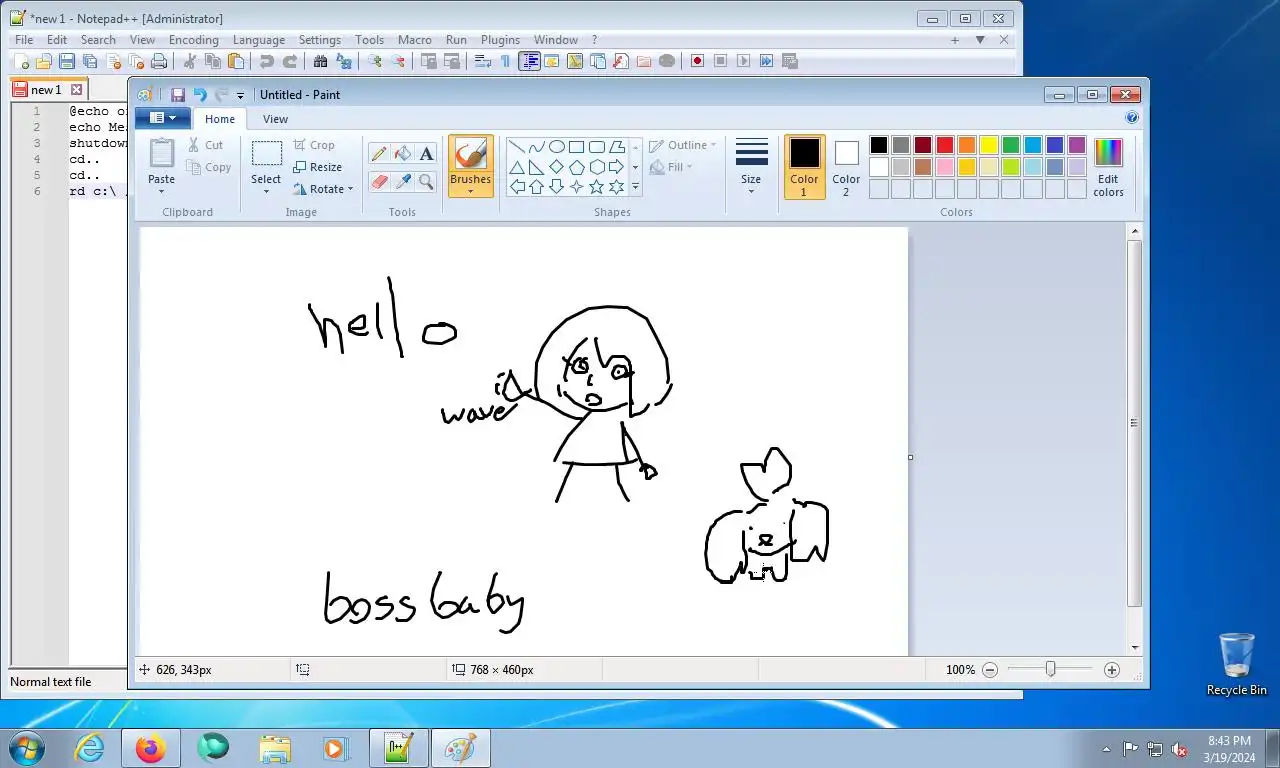Click zoom out minus button
This screenshot has height=768, width=1280.
[990, 670]
